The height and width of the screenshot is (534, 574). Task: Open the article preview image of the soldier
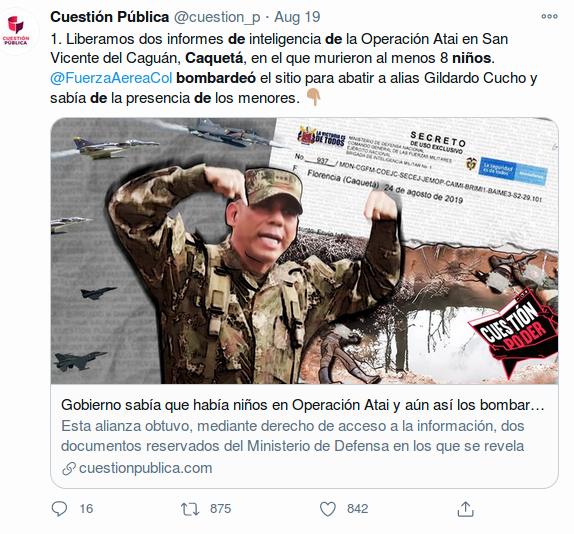pyautogui.click(x=305, y=251)
